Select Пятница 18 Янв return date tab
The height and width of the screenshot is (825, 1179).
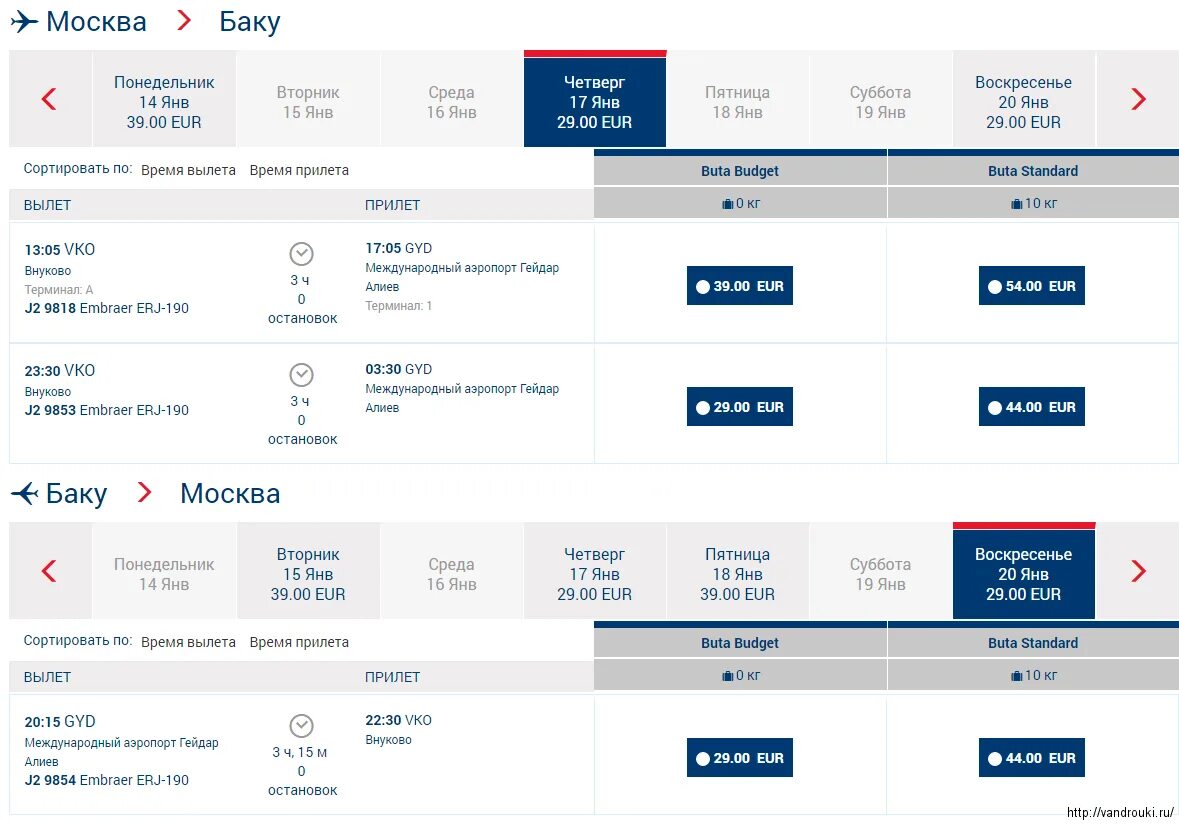738,574
